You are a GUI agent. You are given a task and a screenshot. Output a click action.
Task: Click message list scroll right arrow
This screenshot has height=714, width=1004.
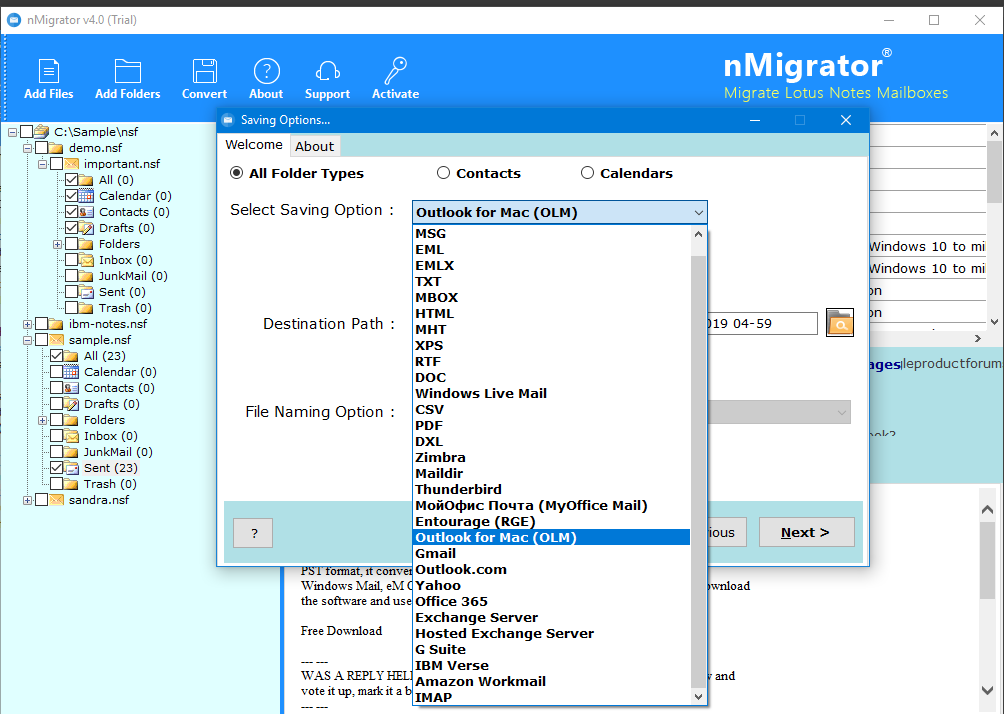[977, 338]
